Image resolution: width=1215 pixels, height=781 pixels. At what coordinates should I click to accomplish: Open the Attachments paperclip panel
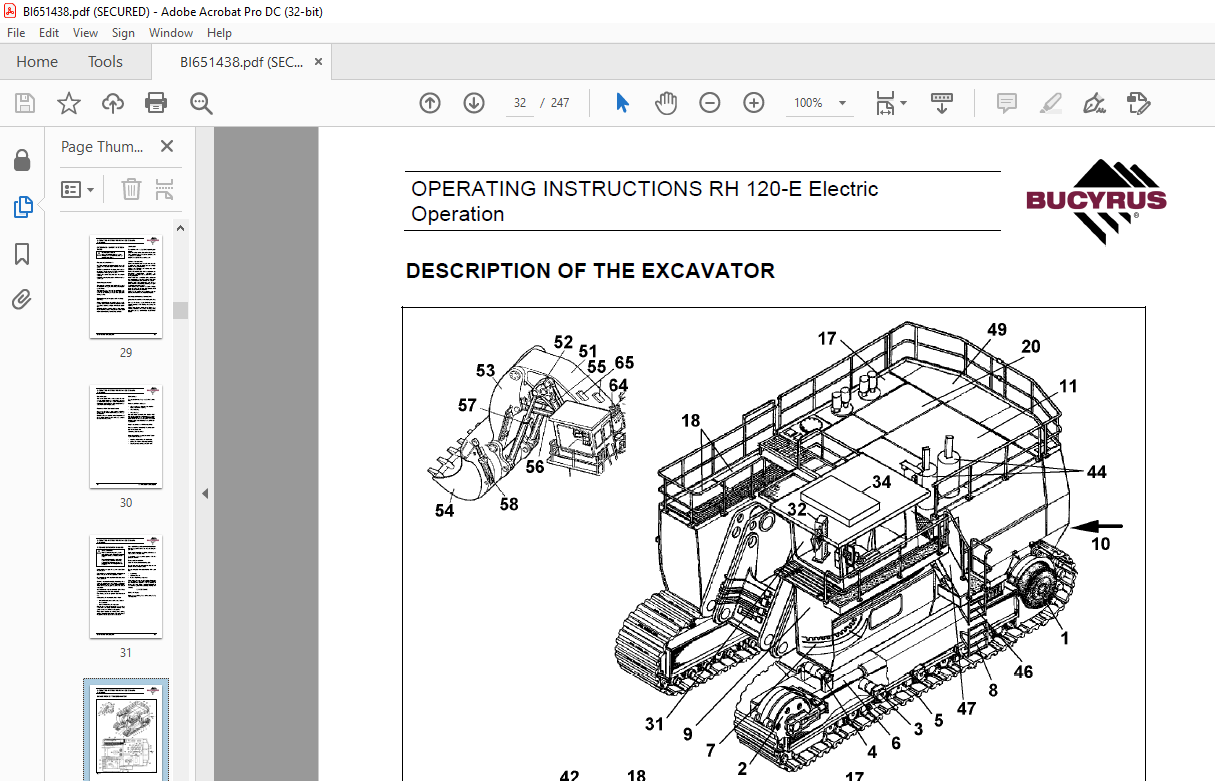coord(22,299)
